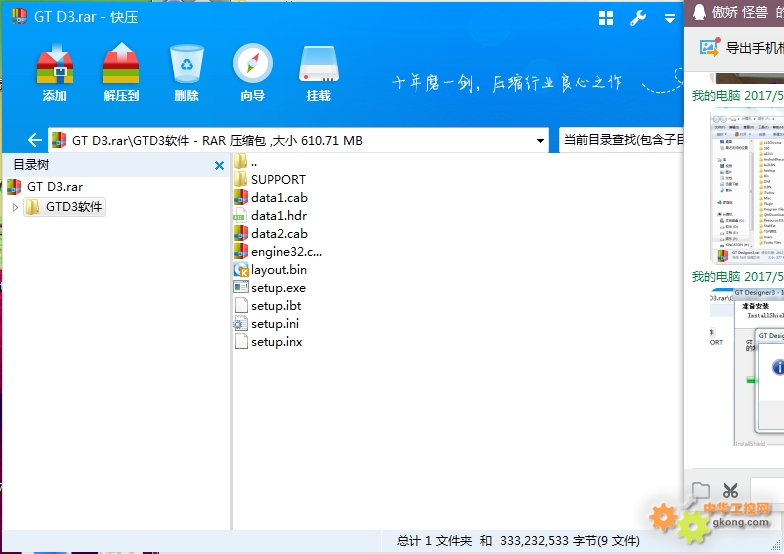Click the setup.ibt blank file icon

pyautogui.click(x=241, y=306)
